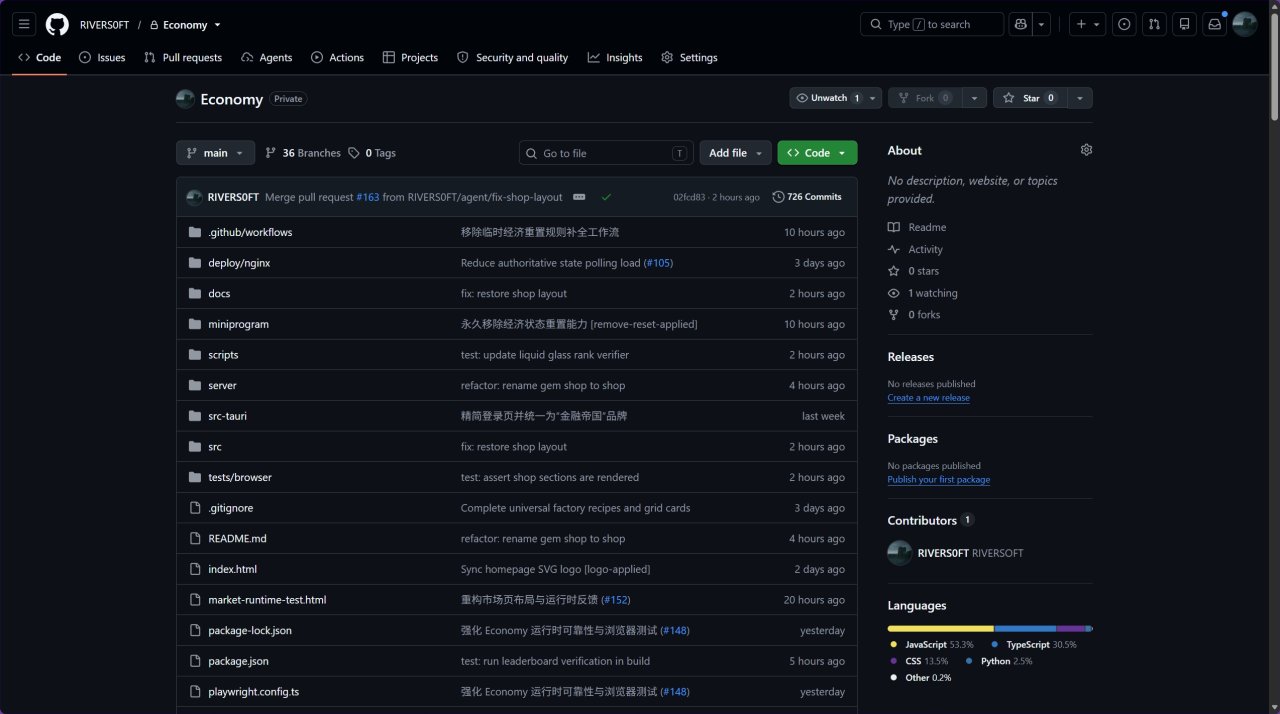1280x714 pixels.
Task: Focus the Go to file field
Action: 607,153
